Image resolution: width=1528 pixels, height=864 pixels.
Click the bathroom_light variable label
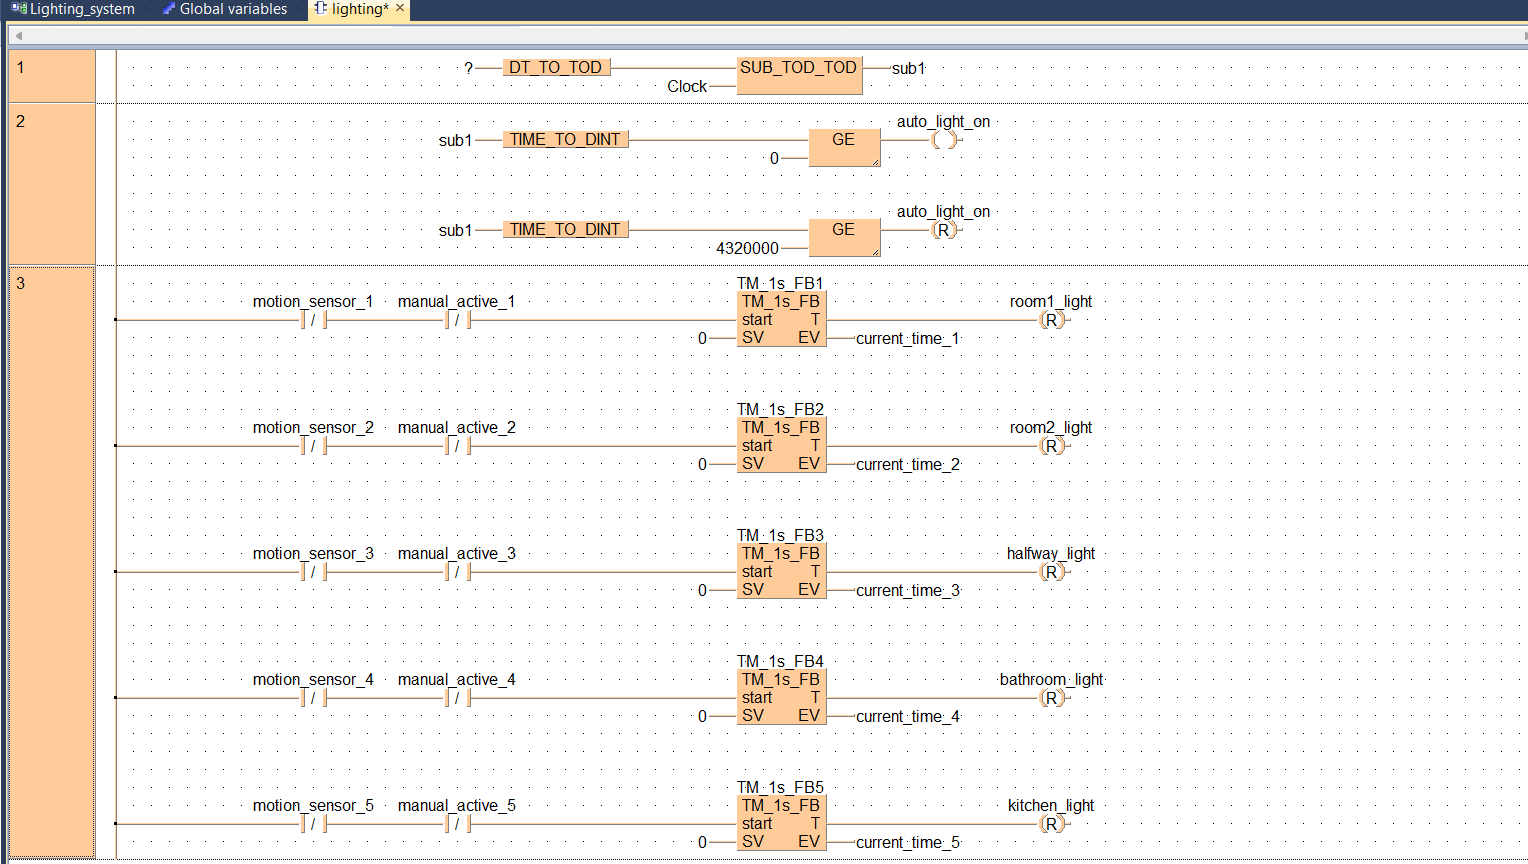tap(1051, 680)
